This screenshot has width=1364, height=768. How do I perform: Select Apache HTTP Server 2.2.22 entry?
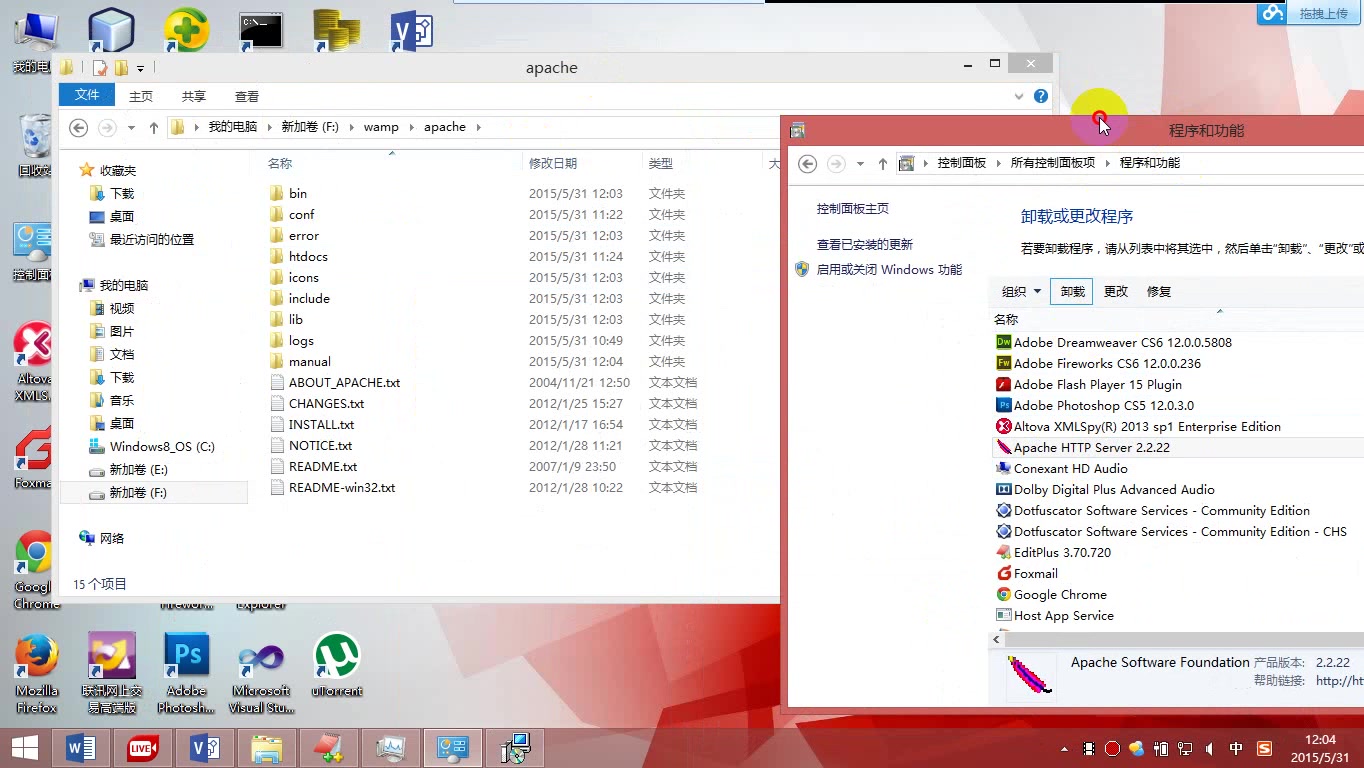(x=1091, y=447)
